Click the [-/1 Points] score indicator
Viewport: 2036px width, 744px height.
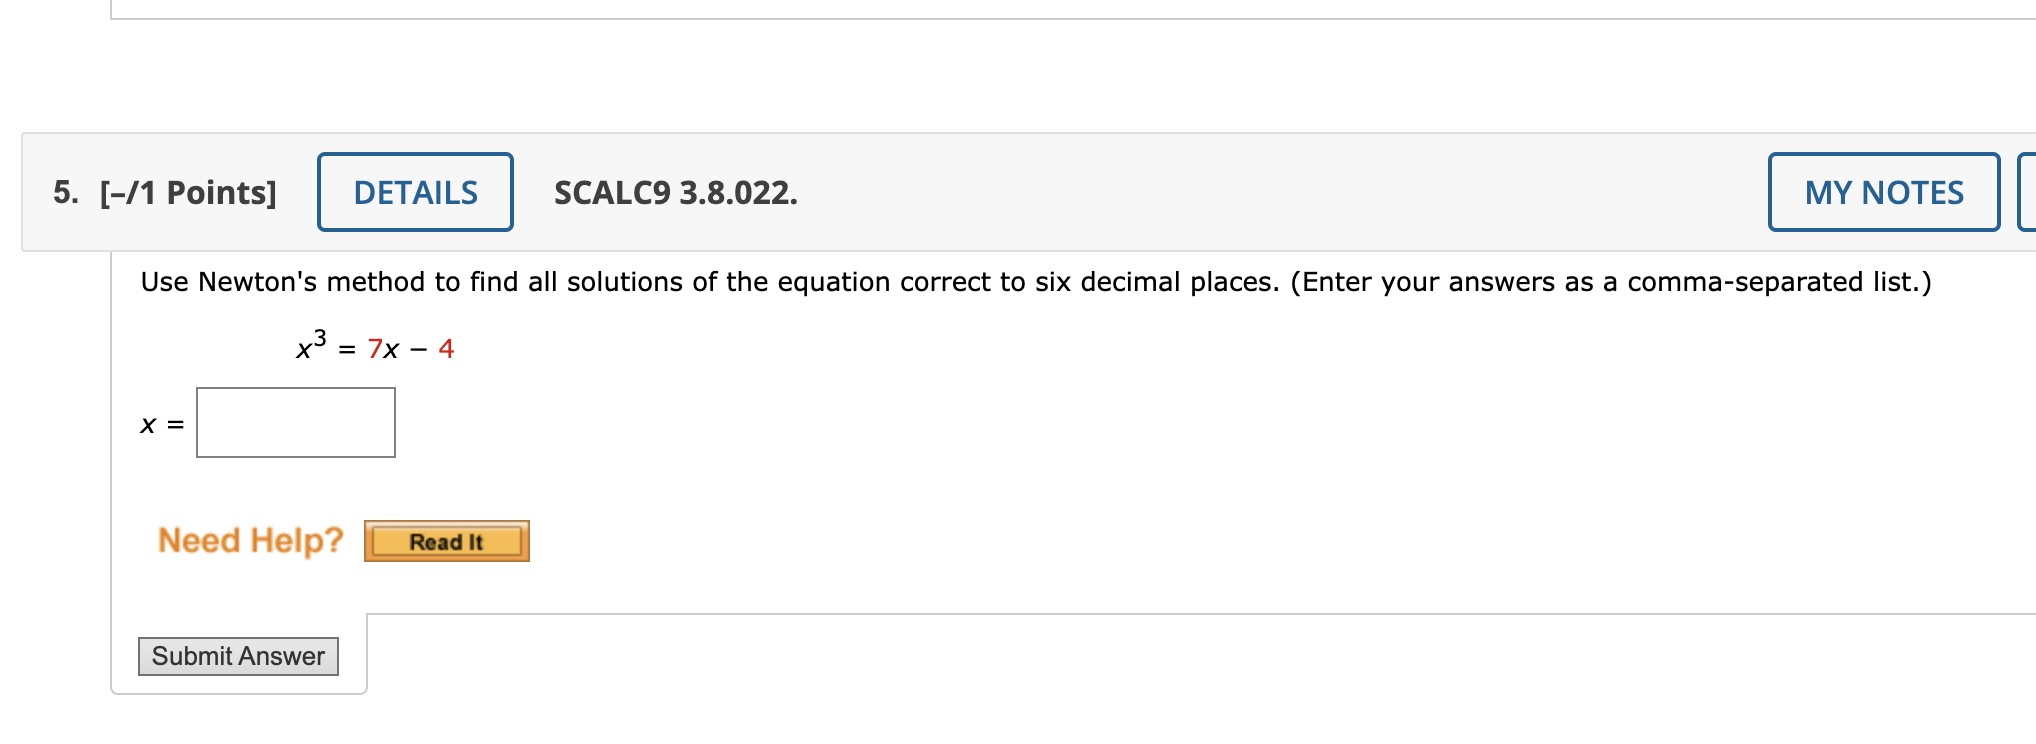(x=186, y=192)
